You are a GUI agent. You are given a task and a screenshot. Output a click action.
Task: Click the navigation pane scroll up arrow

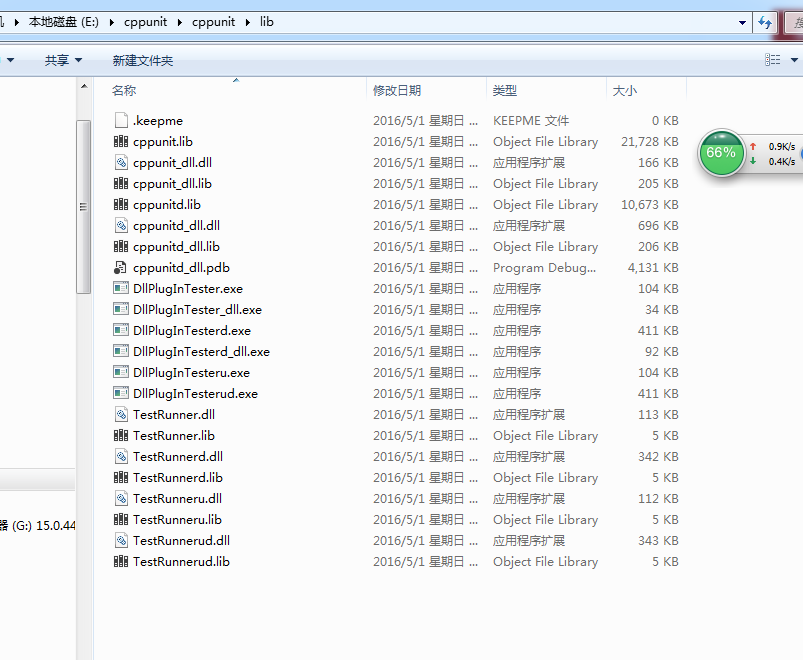84,86
